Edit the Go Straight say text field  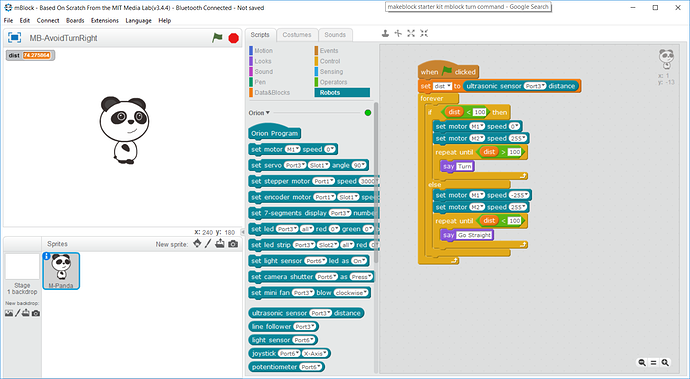pos(474,235)
